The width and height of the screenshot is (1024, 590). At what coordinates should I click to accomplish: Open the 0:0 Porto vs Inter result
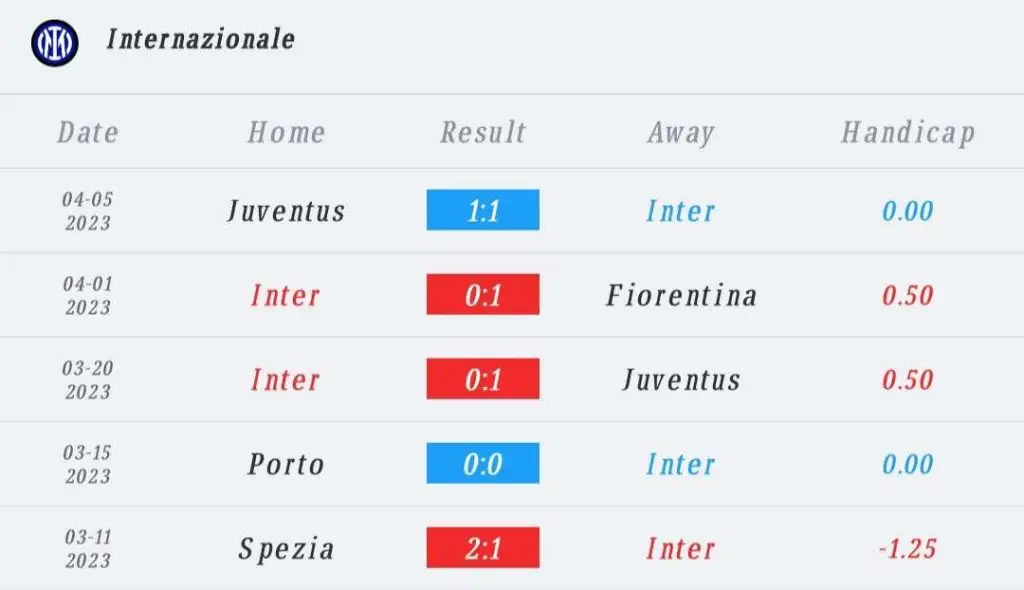(x=483, y=463)
